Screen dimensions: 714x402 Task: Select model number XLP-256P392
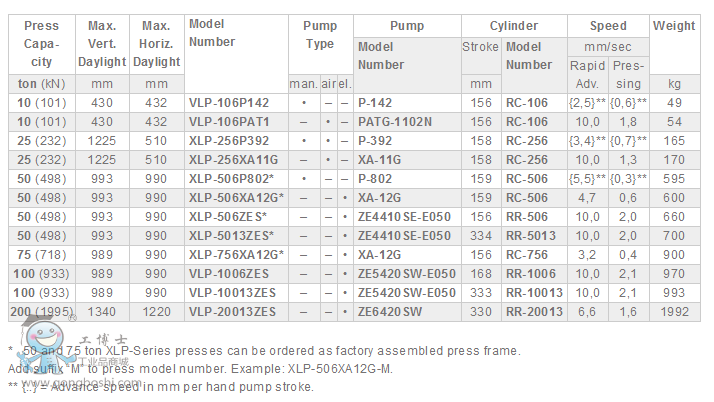tap(229, 140)
